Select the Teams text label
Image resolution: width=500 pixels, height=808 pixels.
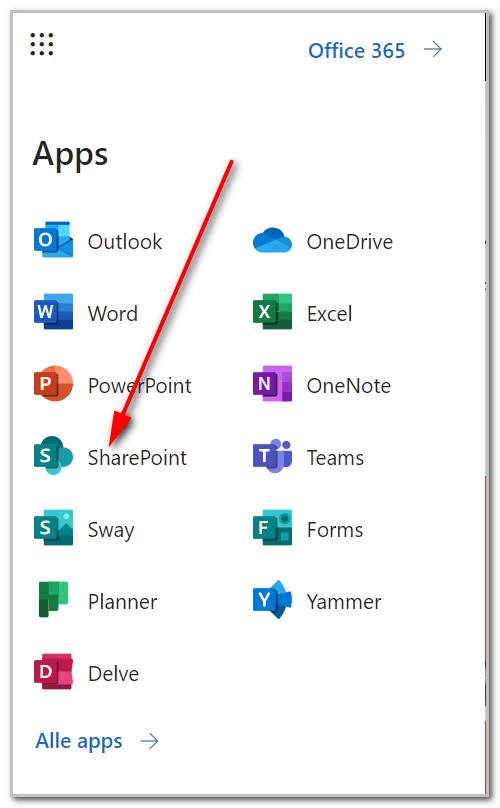click(x=335, y=458)
